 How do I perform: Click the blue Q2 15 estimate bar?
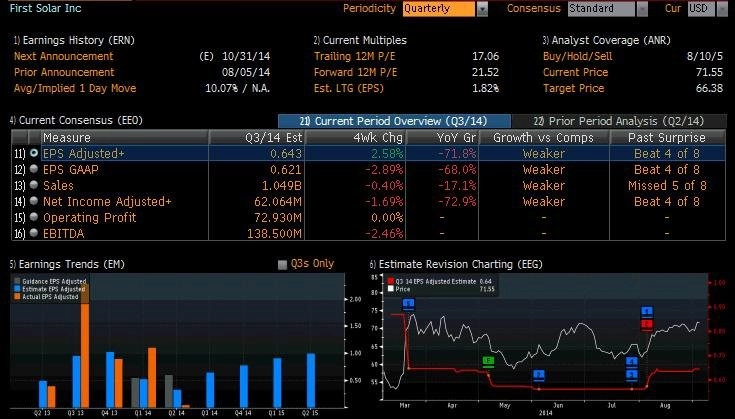(311, 380)
